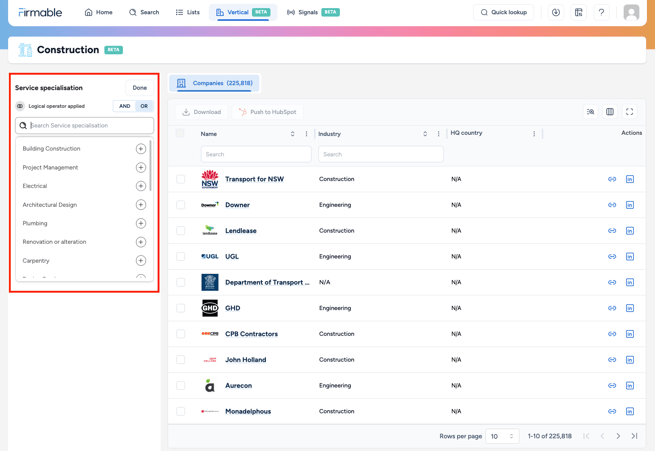Add Architectural Design specialisation filter
This screenshot has width=655, height=451.
[x=141, y=205]
